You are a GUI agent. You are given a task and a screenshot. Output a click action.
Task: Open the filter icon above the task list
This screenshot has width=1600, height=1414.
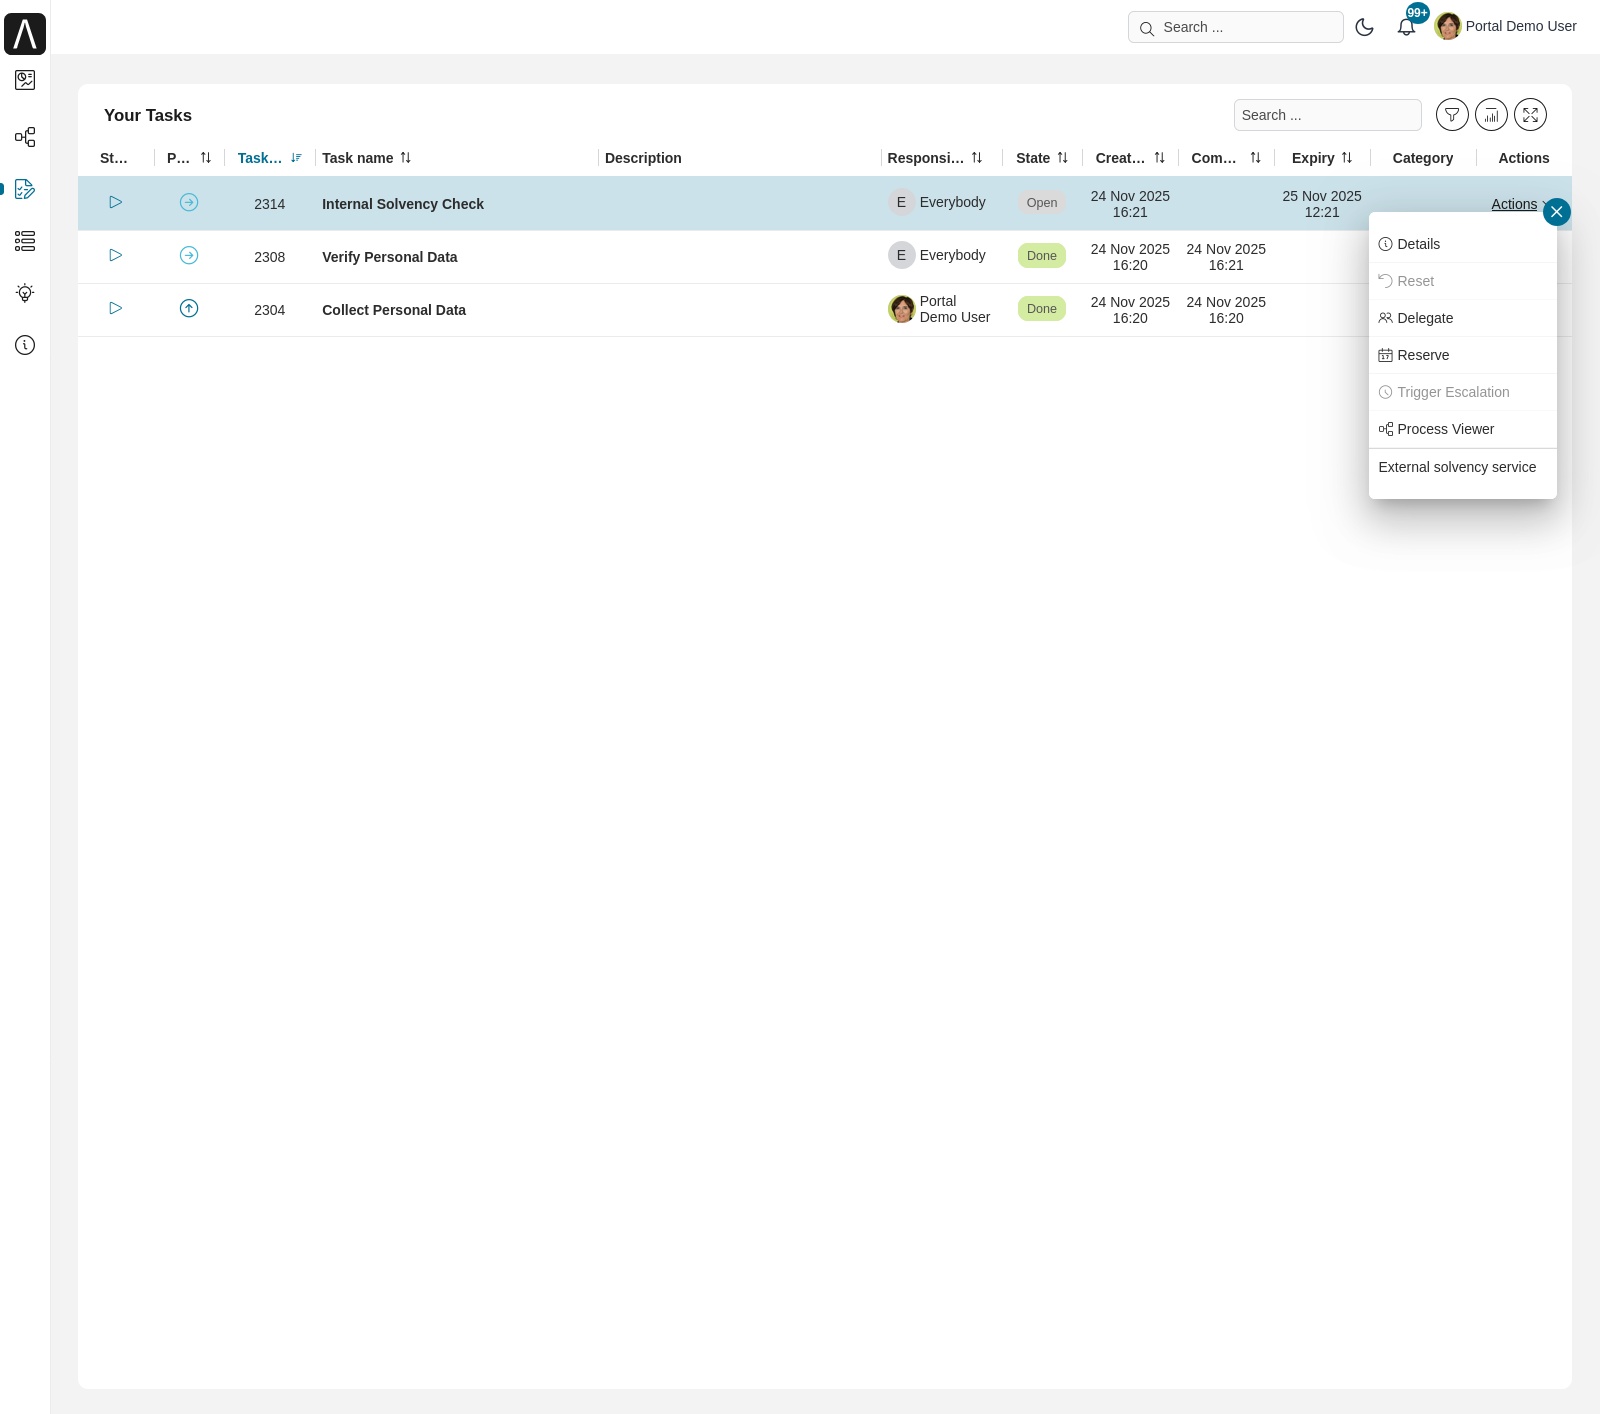[x=1452, y=114]
